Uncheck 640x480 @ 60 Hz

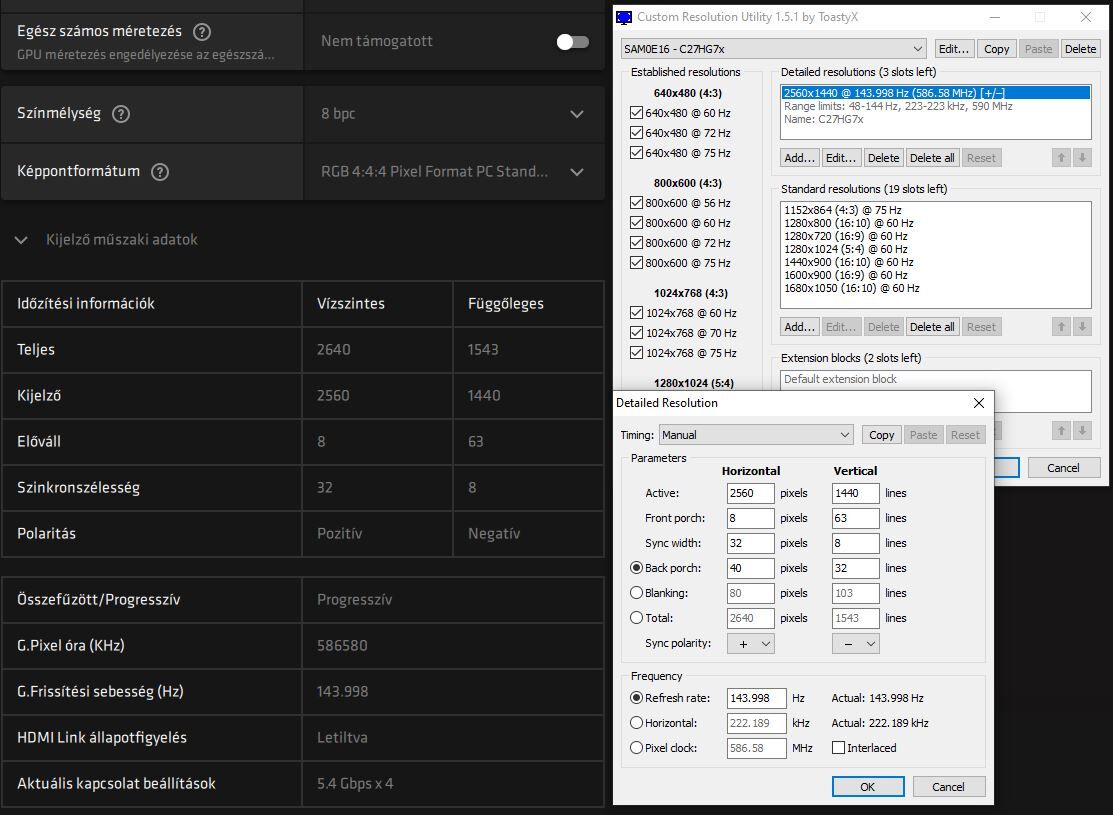pos(636,113)
